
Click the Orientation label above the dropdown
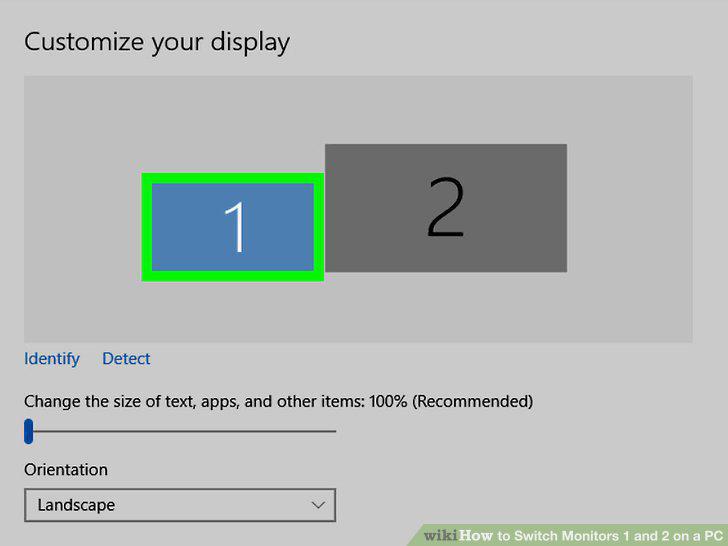coord(66,469)
